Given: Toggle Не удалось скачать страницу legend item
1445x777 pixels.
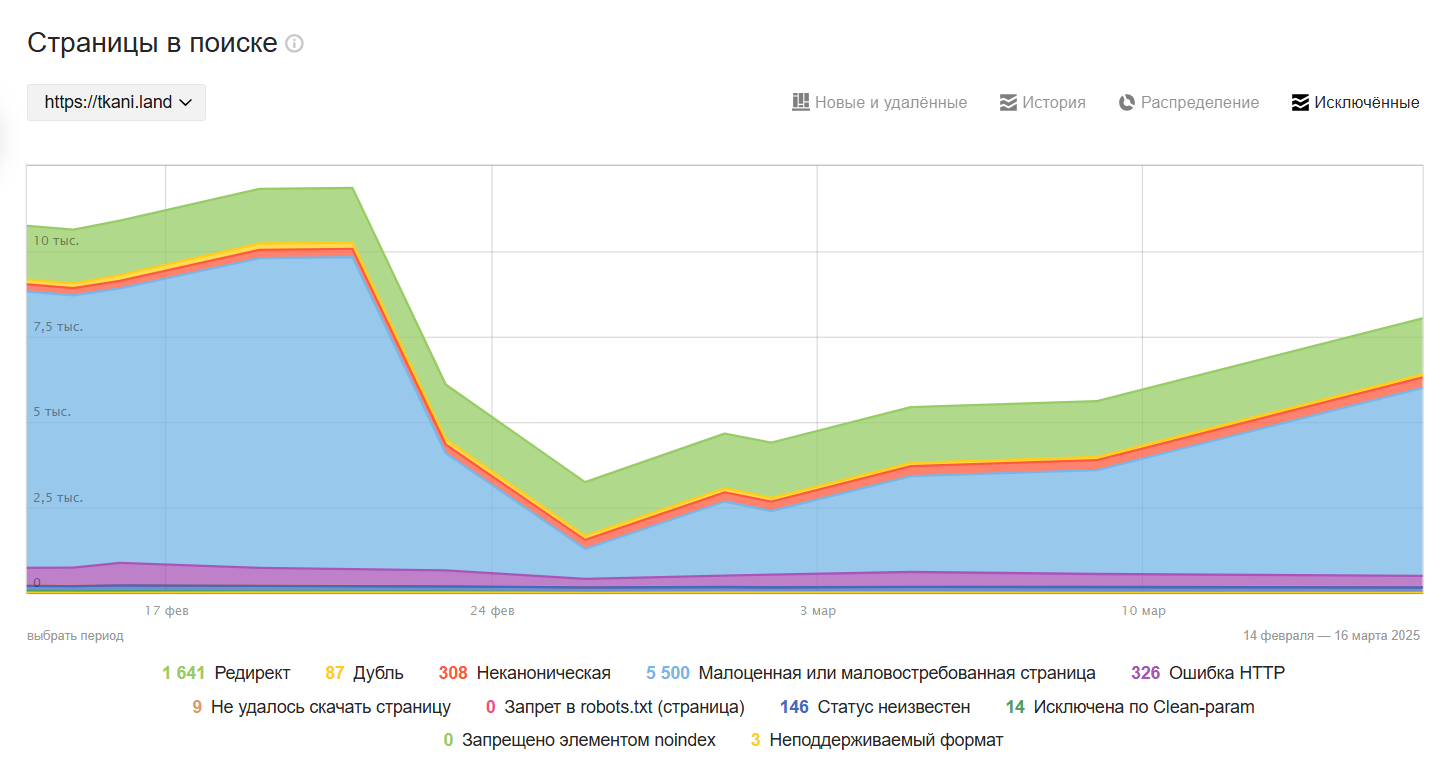Looking at the screenshot, I should click(330, 707).
